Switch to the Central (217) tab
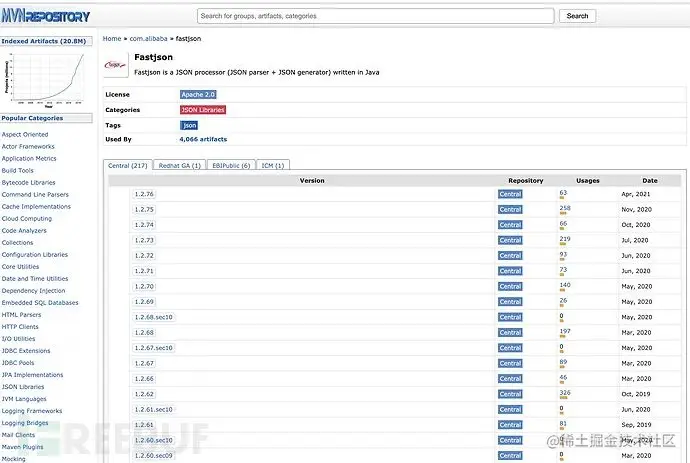 click(x=128, y=165)
